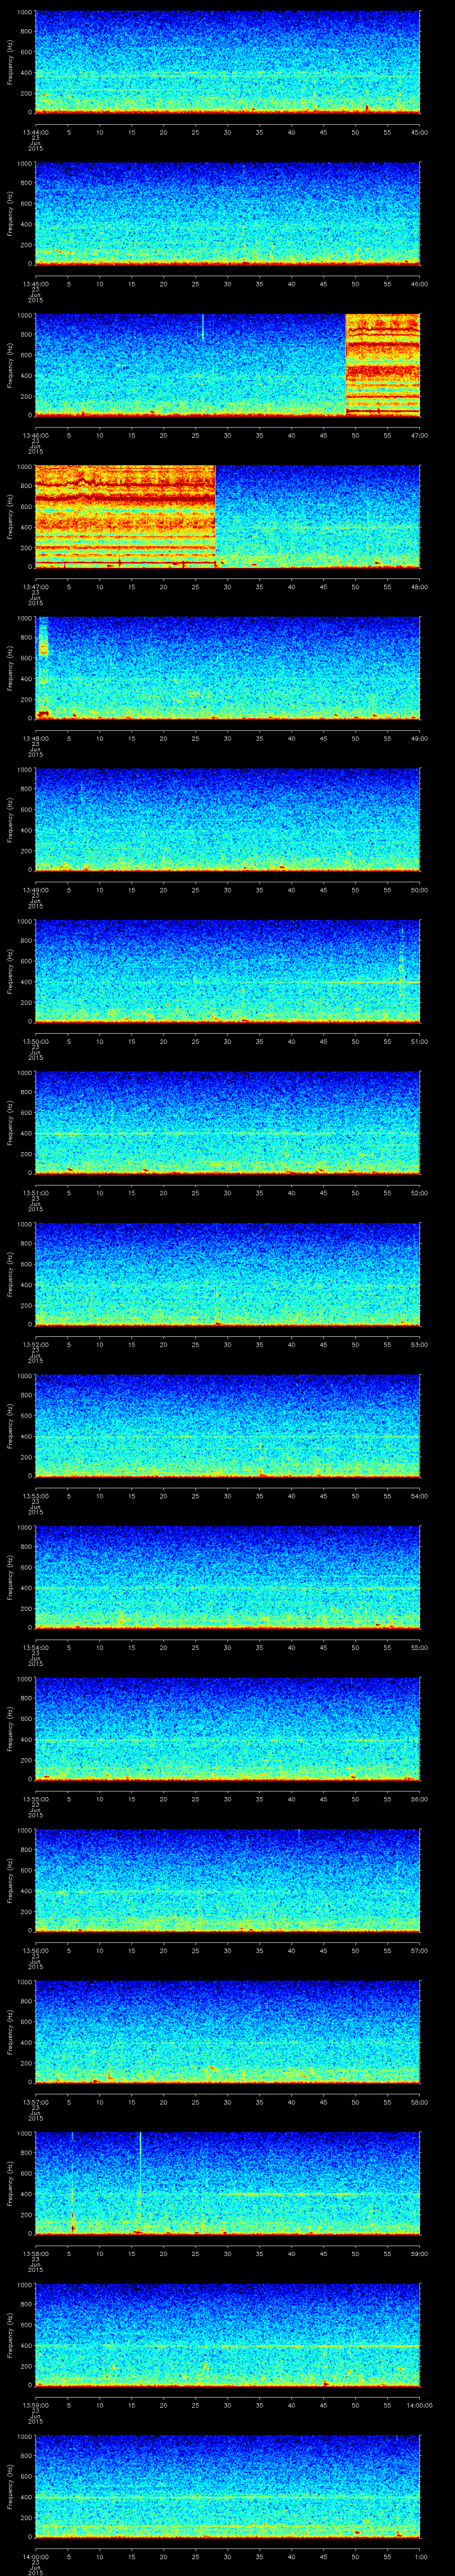The image size is (455, 2576).
Task: Click the 13:47:00 start time label
Action: (x=35, y=587)
